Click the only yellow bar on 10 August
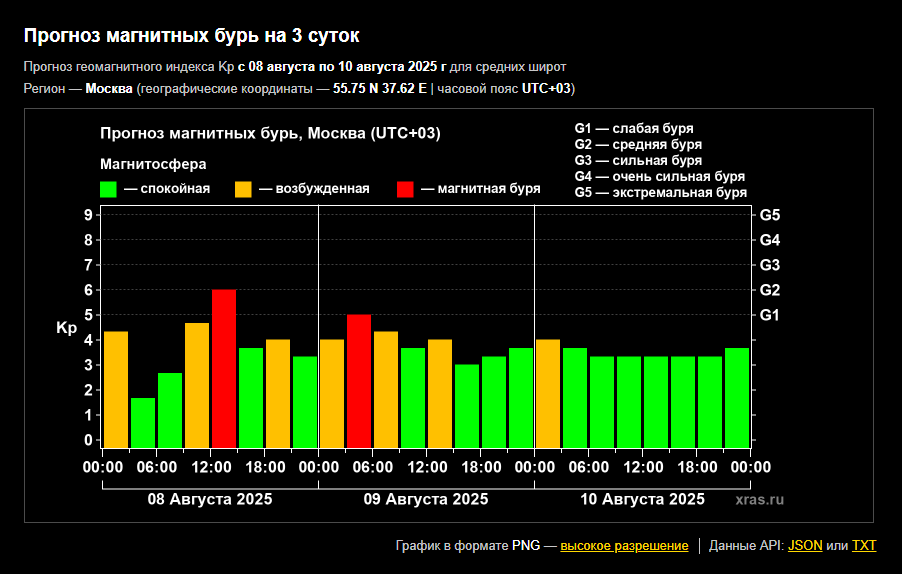 pyautogui.click(x=548, y=393)
